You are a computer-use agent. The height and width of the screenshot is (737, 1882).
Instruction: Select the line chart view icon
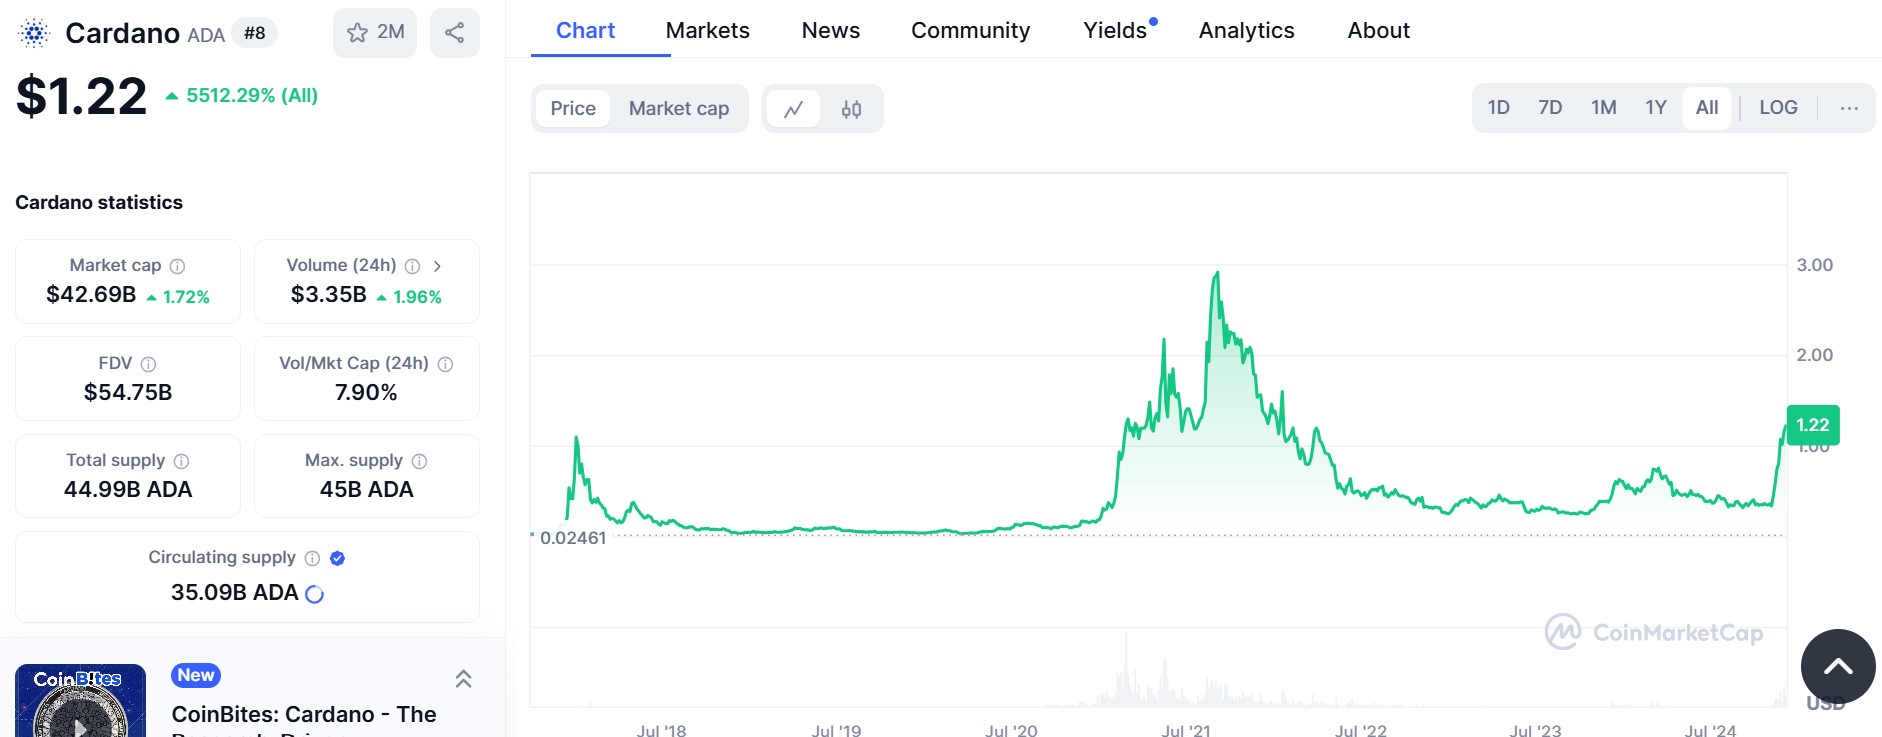point(794,109)
